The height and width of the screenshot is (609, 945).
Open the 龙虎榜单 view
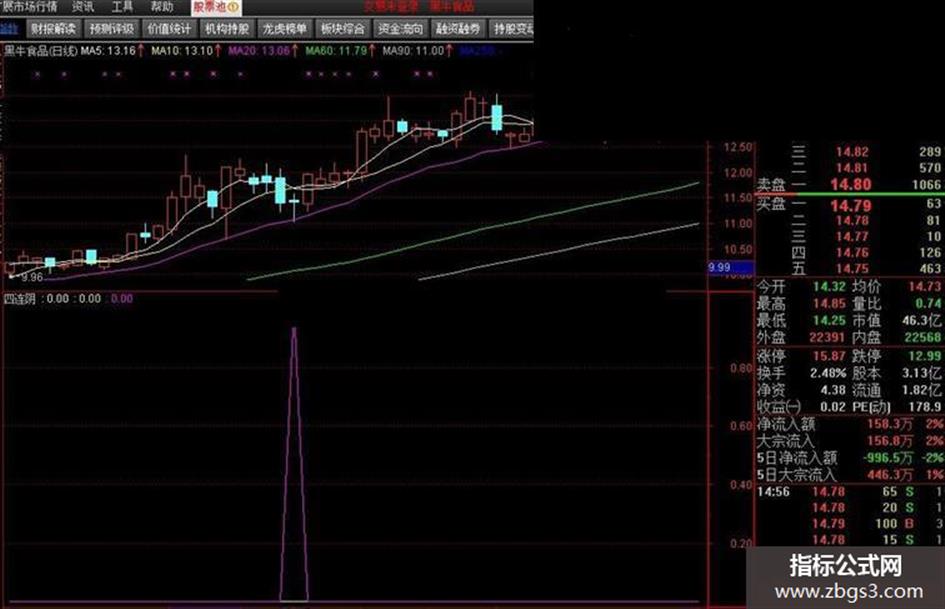click(285, 28)
